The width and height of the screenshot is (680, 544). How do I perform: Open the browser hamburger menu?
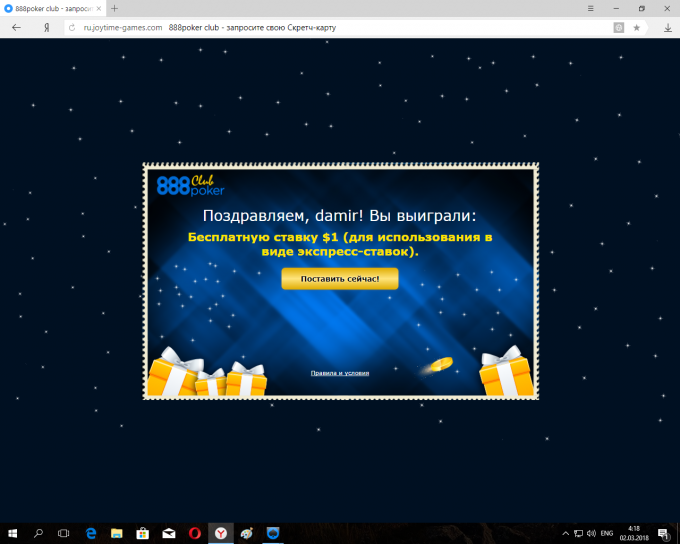coord(591,8)
